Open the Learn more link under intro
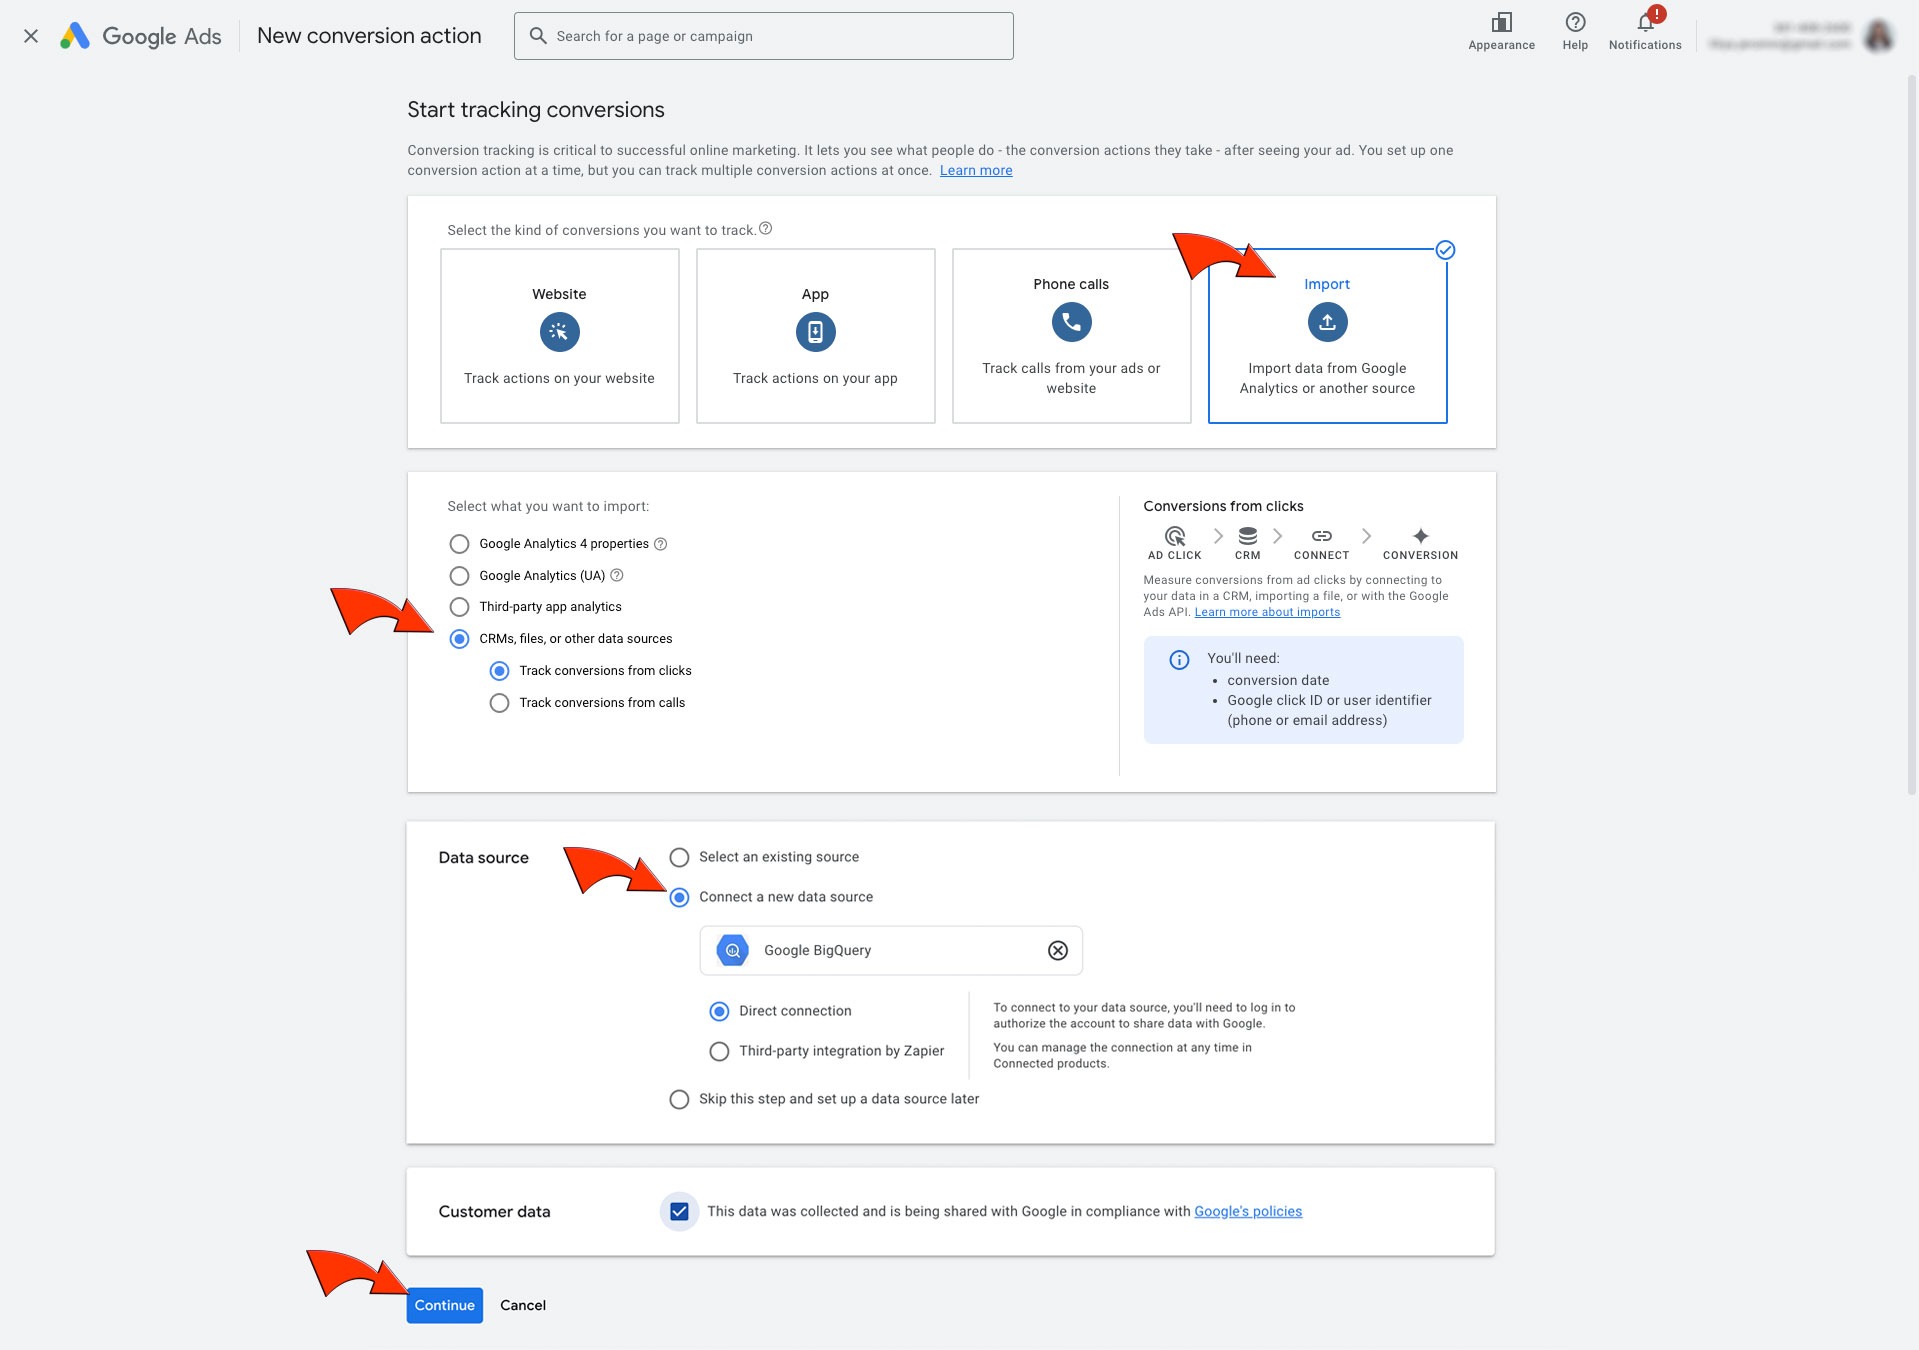 click(x=976, y=171)
